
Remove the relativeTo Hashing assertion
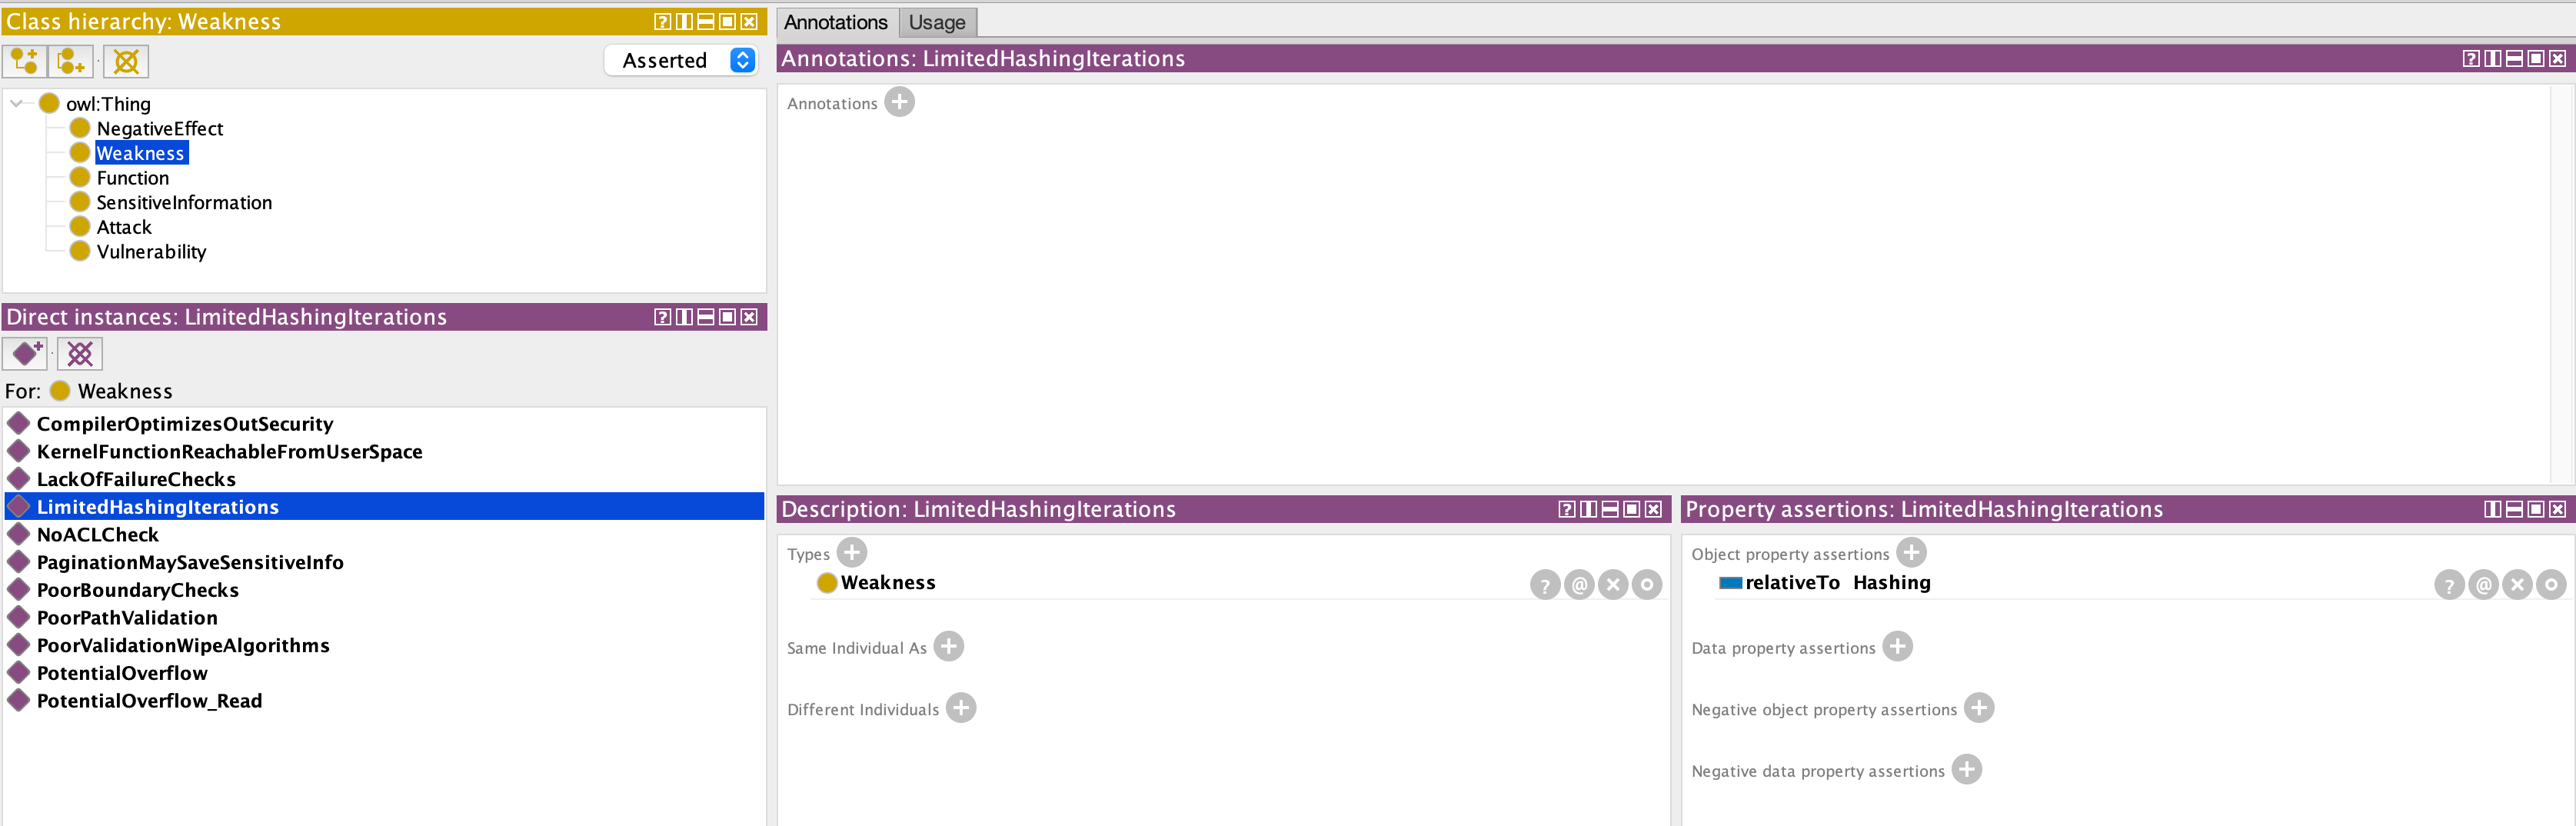(x=2516, y=585)
